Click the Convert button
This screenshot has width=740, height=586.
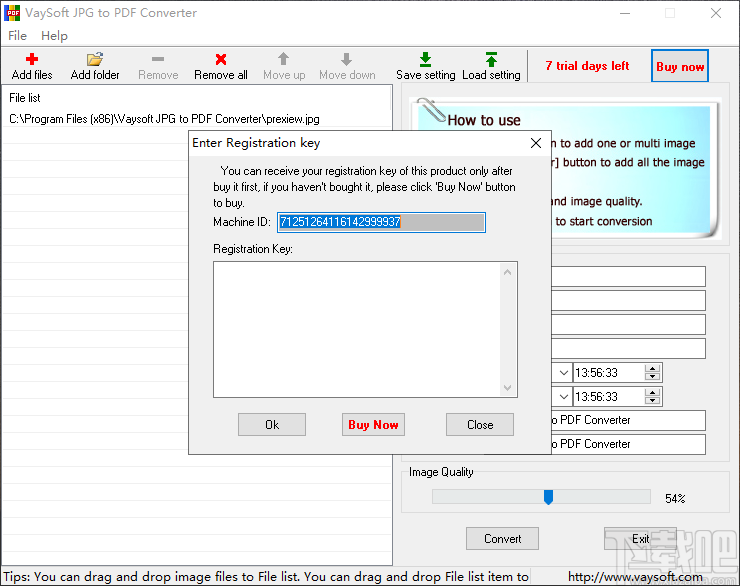(502, 539)
